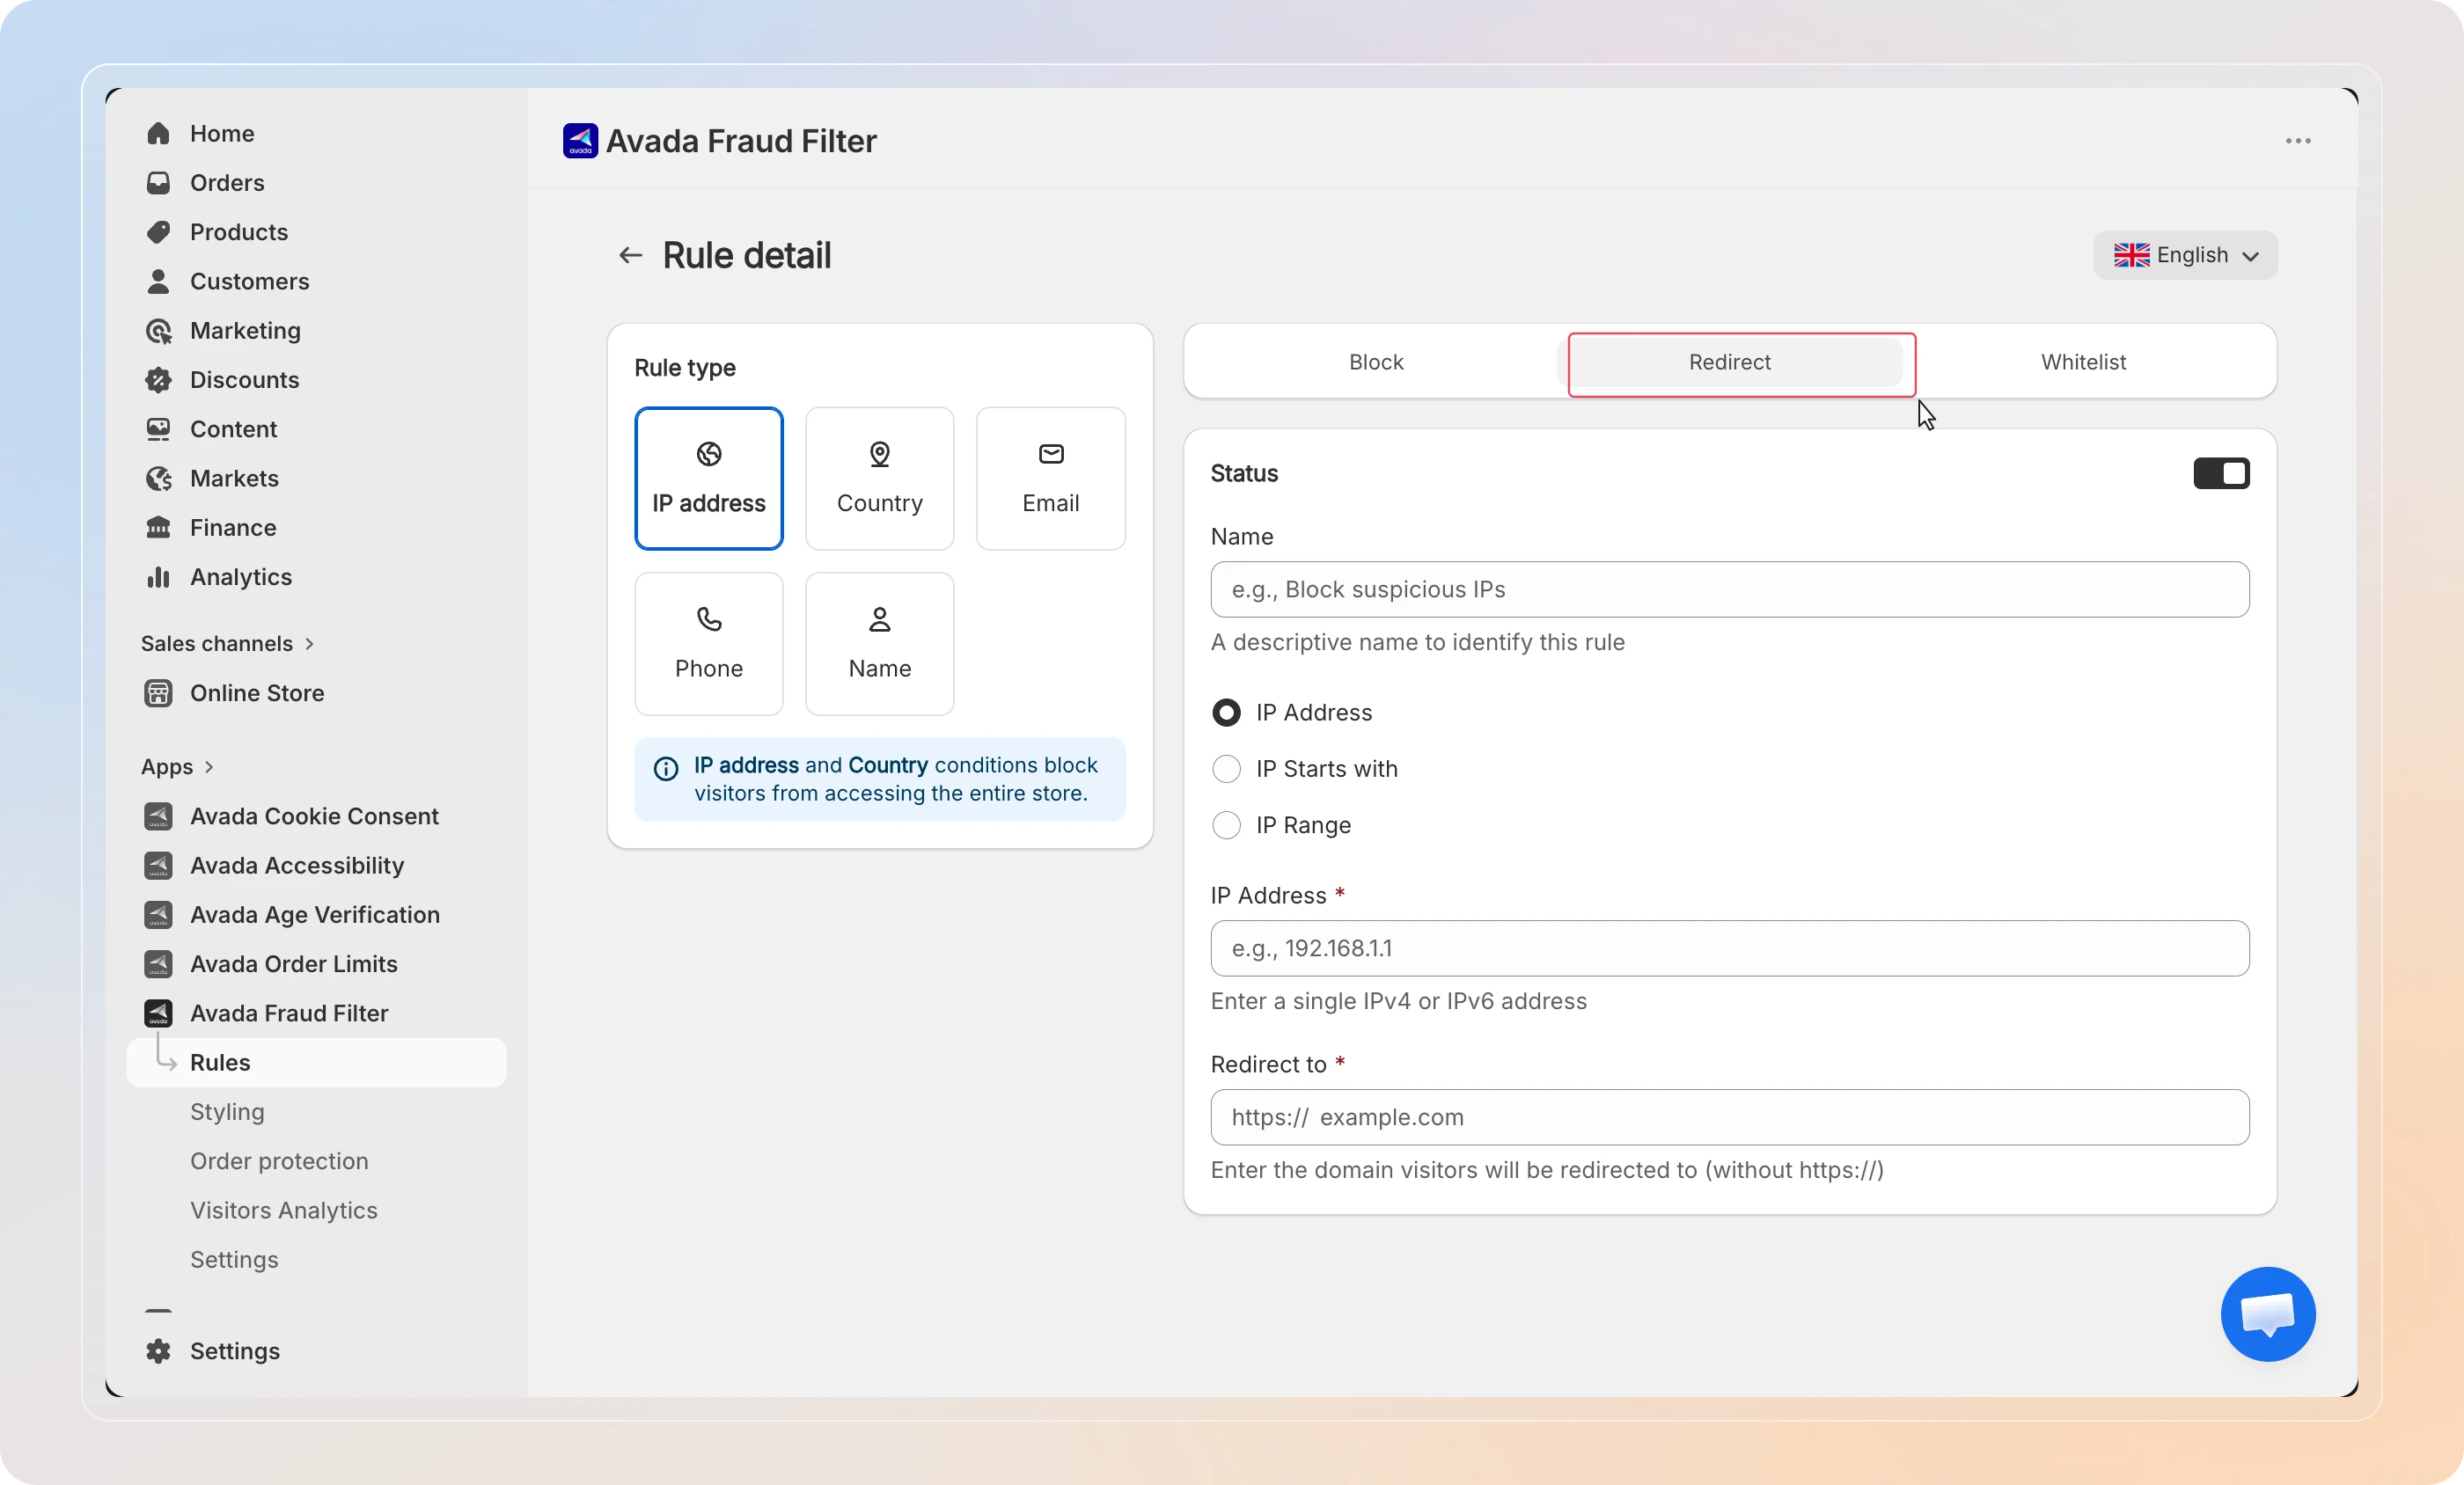Open the Avada Order Limits app link
This screenshot has height=1485, width=2464.
pyautogui.click(x=293, y=964)
